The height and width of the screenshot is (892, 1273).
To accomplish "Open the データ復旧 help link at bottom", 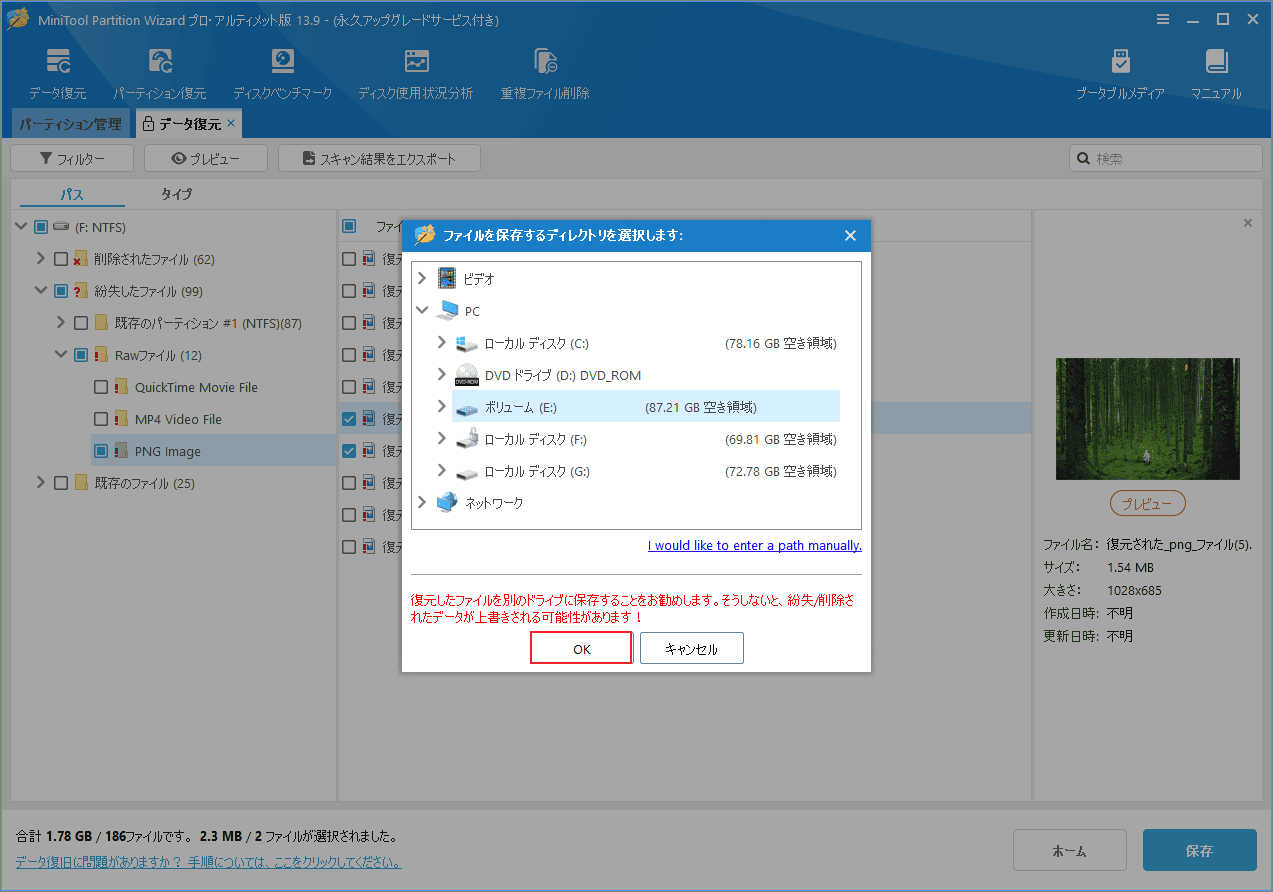I will pos(209,861).
